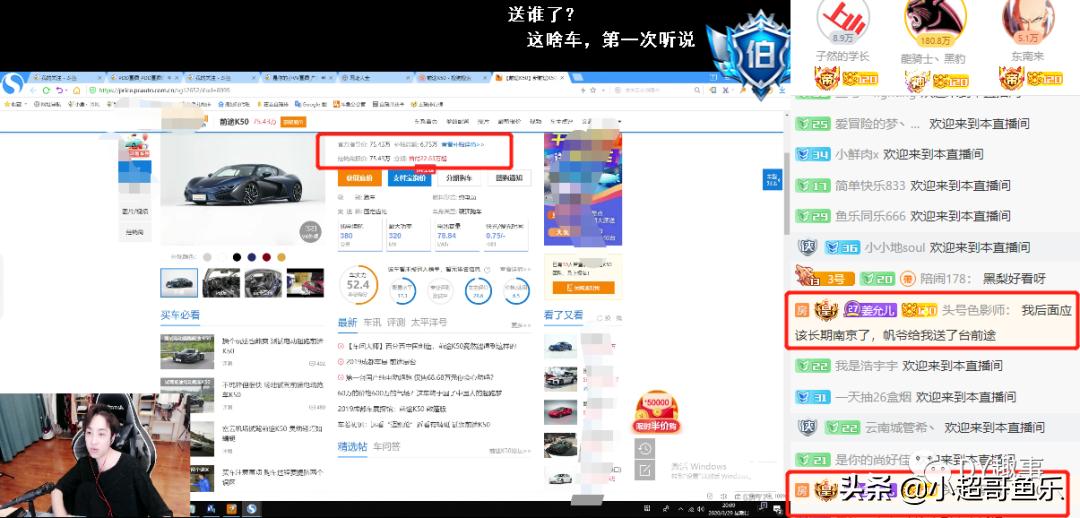Click the 团购通知 button

tap(509, 178)
